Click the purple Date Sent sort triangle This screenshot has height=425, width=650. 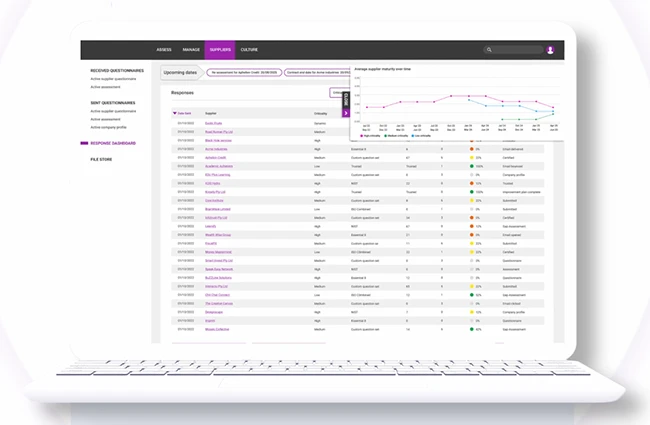pyautogui.click(x=175, y=113)
